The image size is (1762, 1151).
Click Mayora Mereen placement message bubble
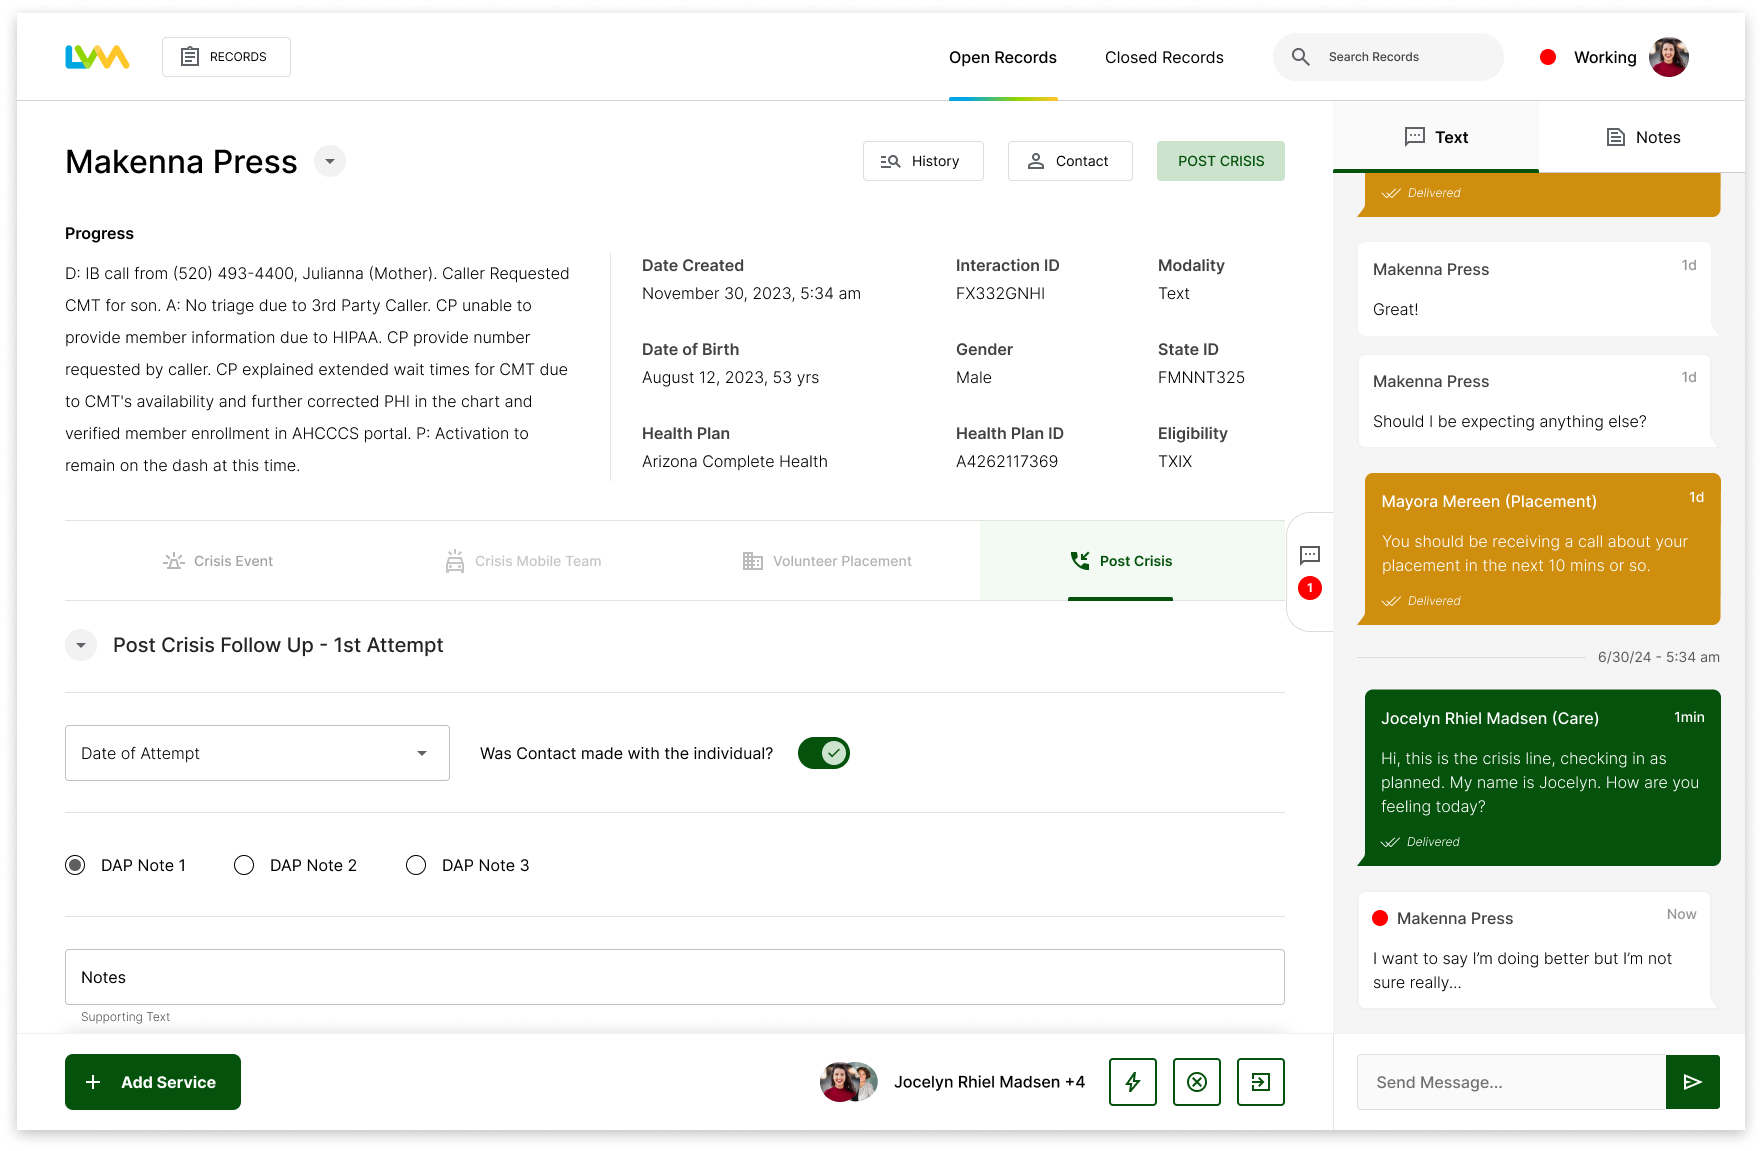1542,549
